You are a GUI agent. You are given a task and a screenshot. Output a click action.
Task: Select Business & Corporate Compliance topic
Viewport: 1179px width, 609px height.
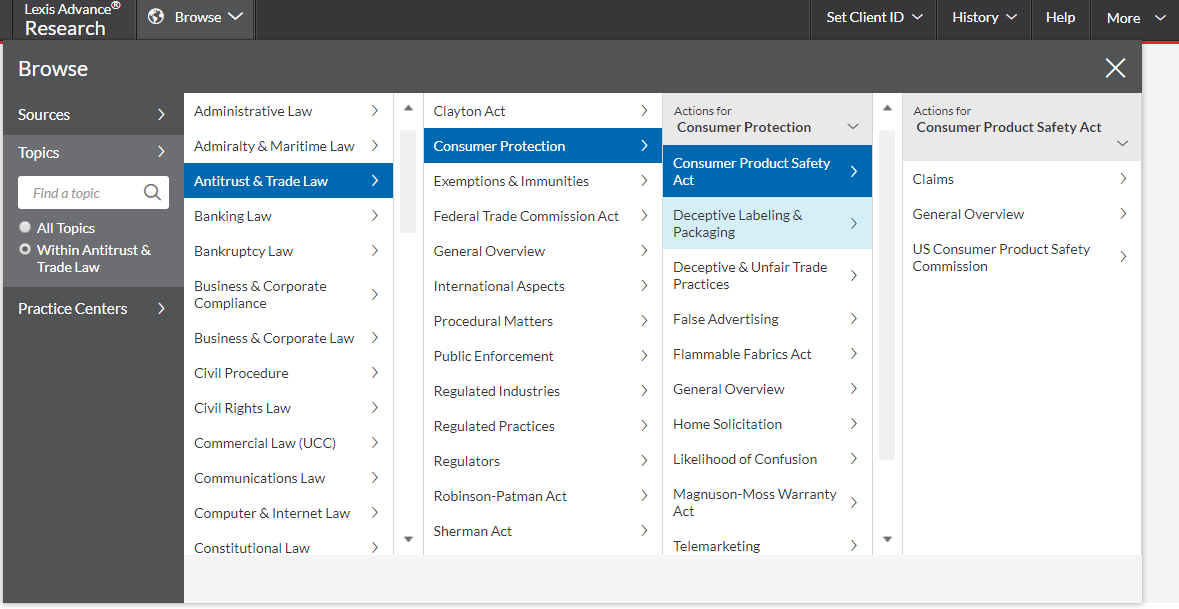click(288, 295)
